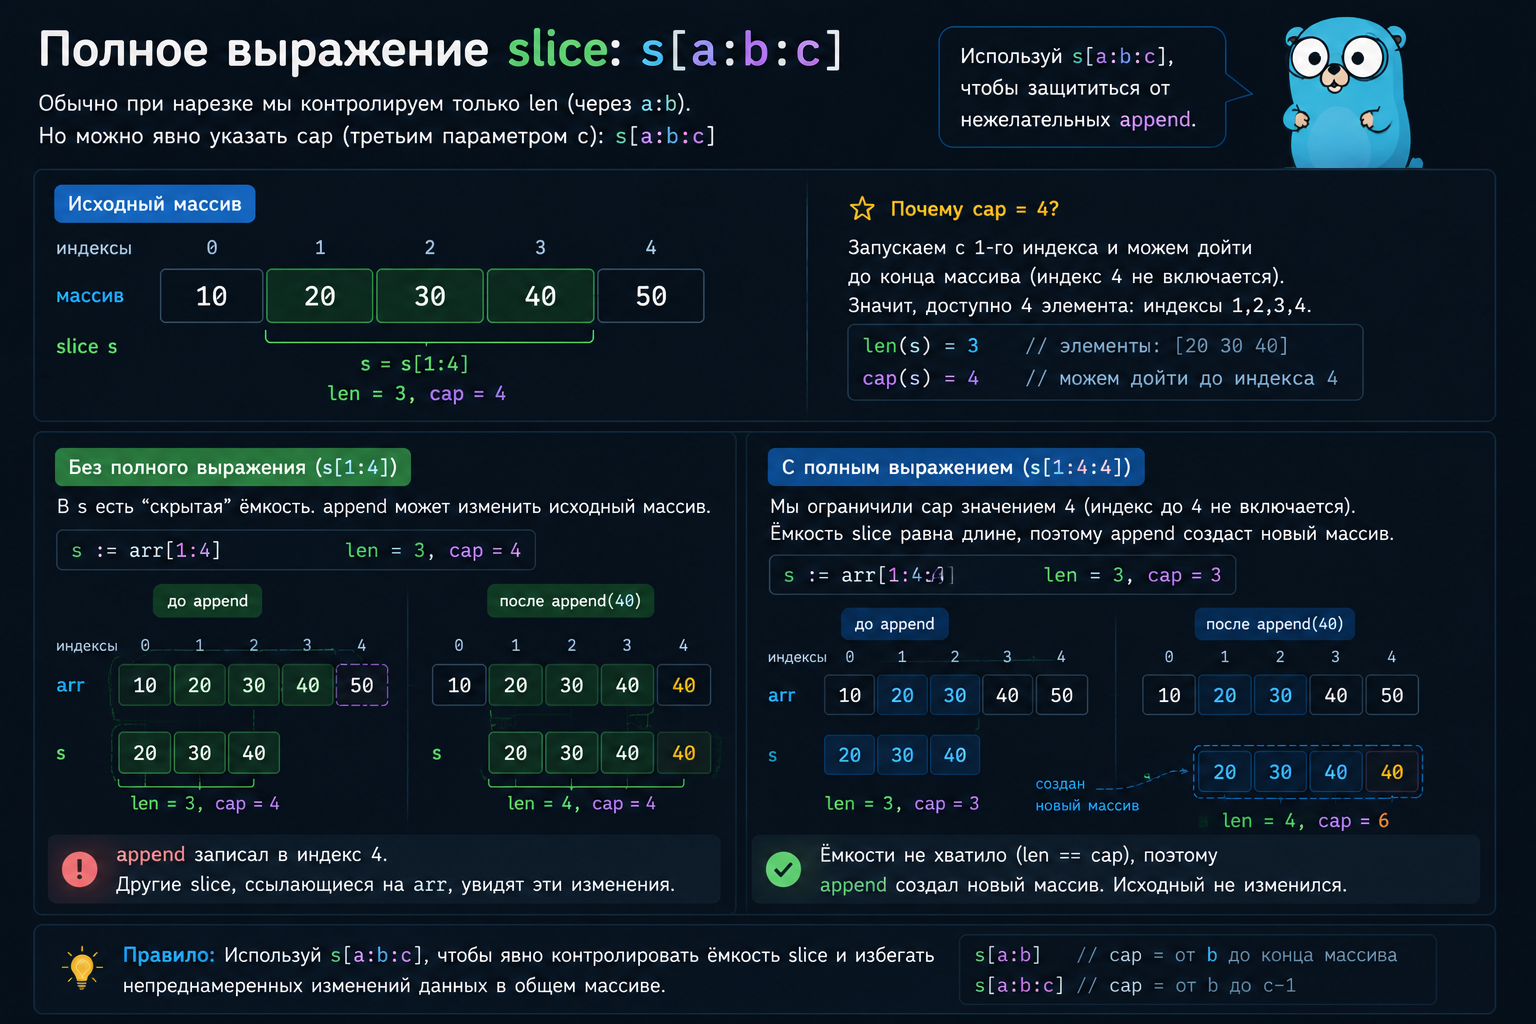Click the star icon beside "Почему cap = 4?"

[x=862, y=208]
